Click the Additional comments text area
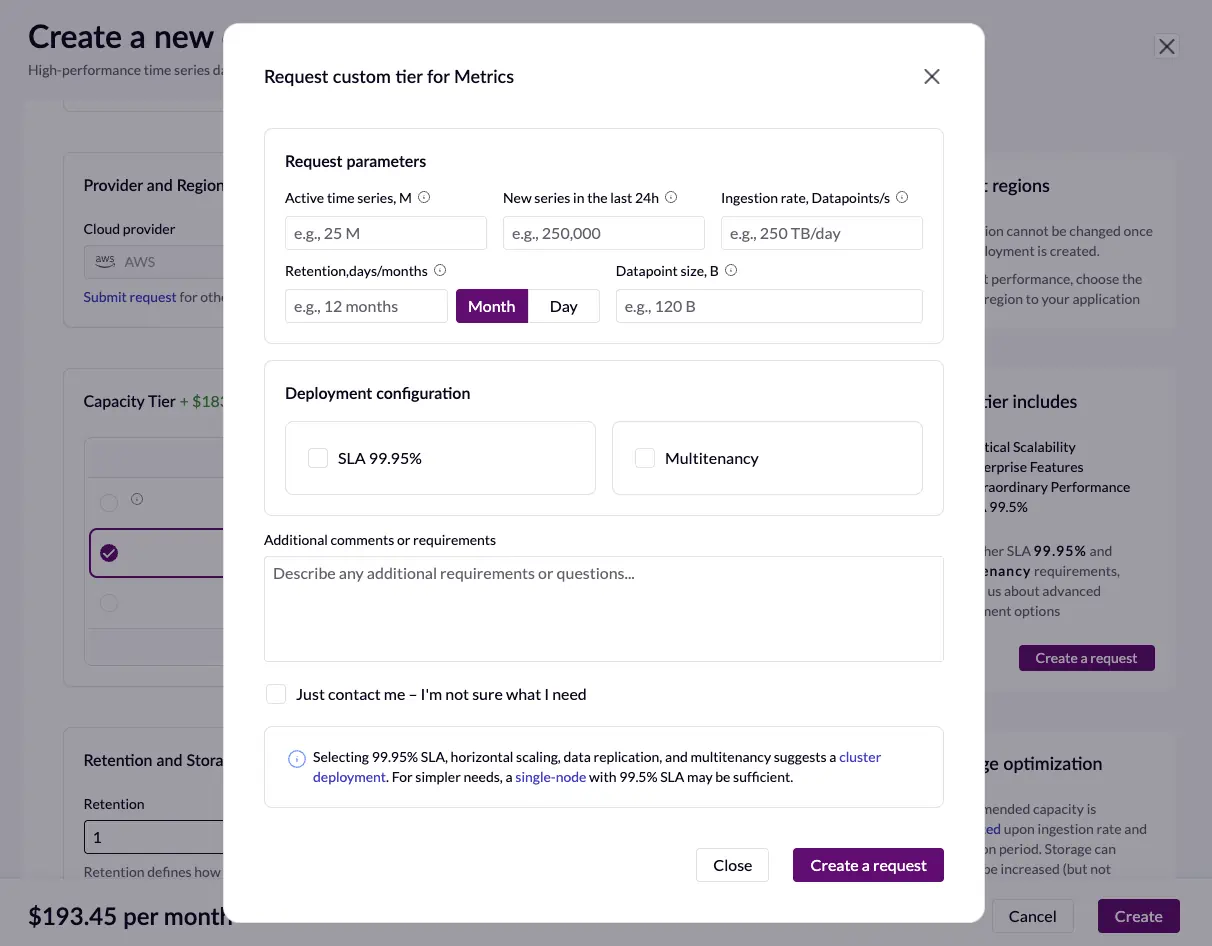 (603, 609)
